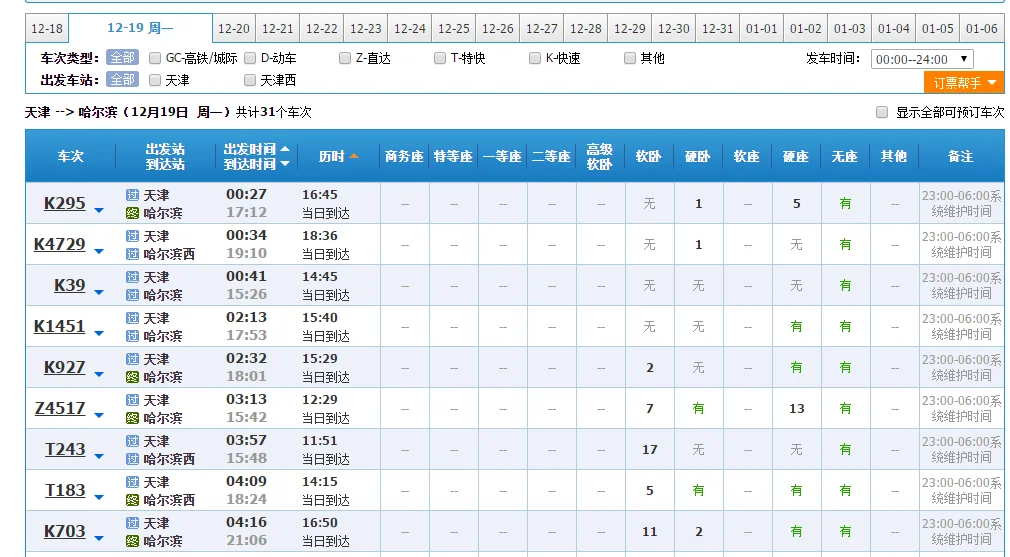
Task: Check the 其他 train type box
Action: click(x=630, y=59)
